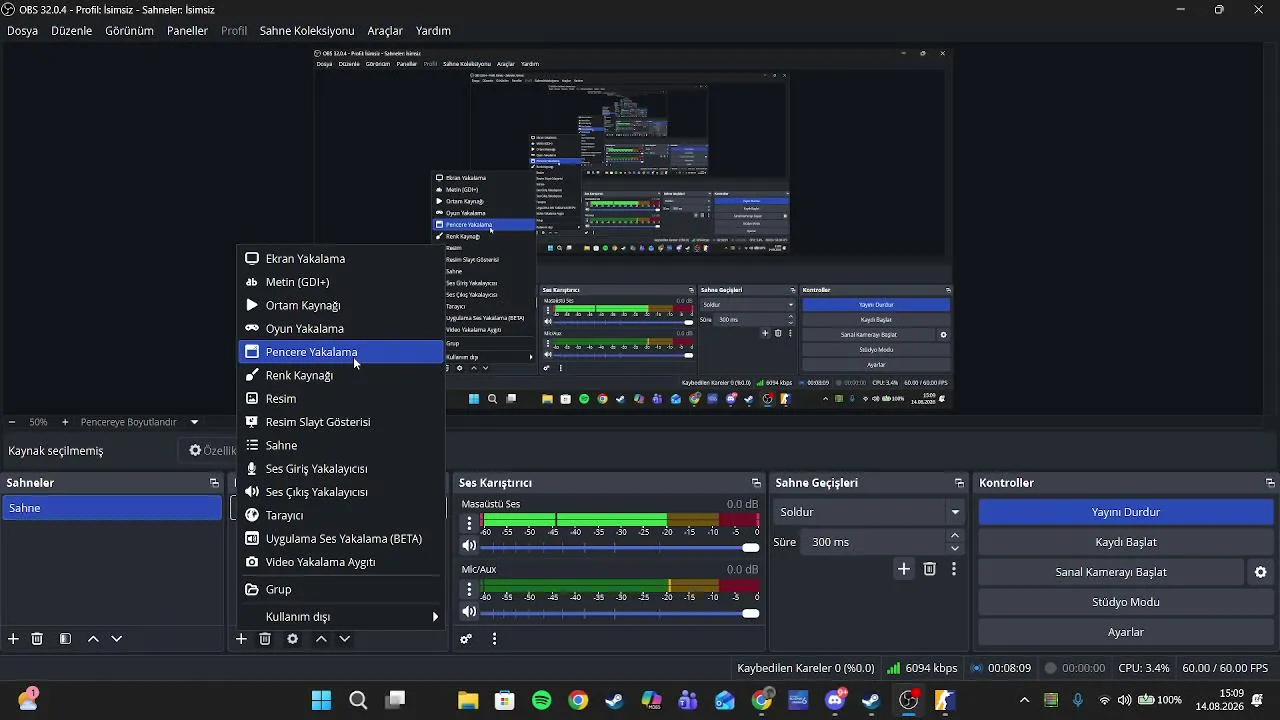Add Video Yakalama Aygıtı source
This screenshot has height=720, width=1280.
click(x=340, y=562)
